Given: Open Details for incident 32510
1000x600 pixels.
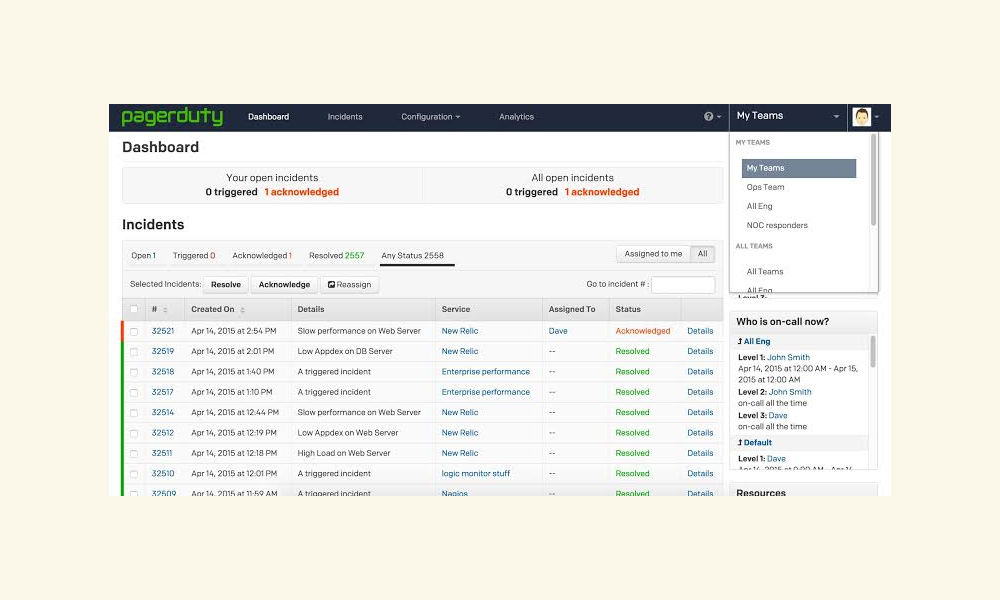Looking at the screenshot, I should click(700, 474).
